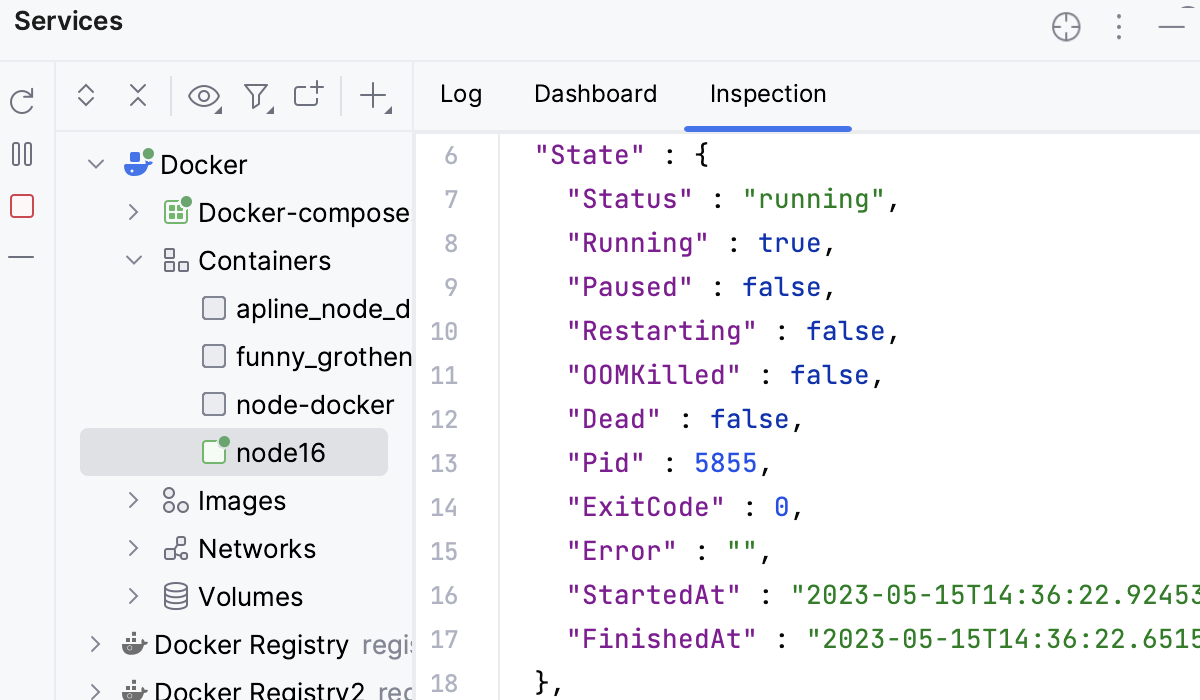The width and height of the screenshot is (1200, 700).
Task: Open the Log tab
Action: pos(461,93)
